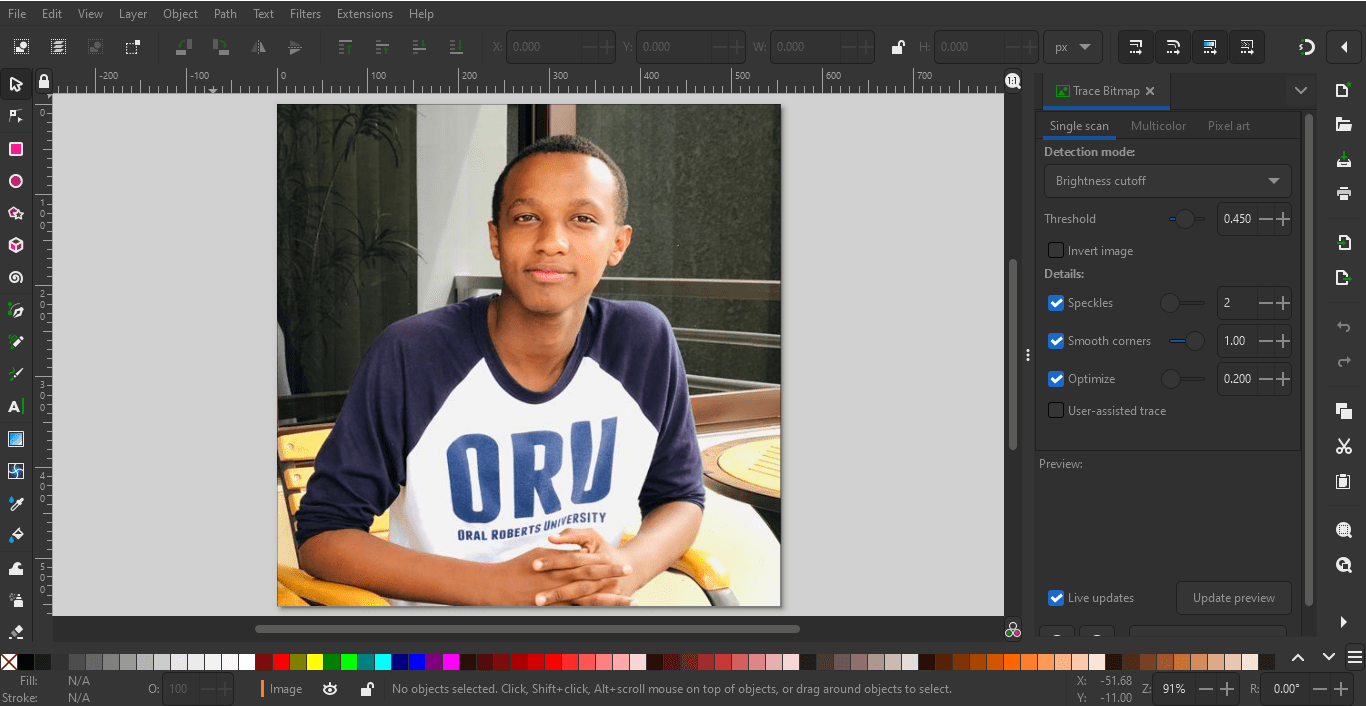Viewport: 1366px width, 706px height.
Task: Switch to the Multicolor tab
Action: 1158,126
